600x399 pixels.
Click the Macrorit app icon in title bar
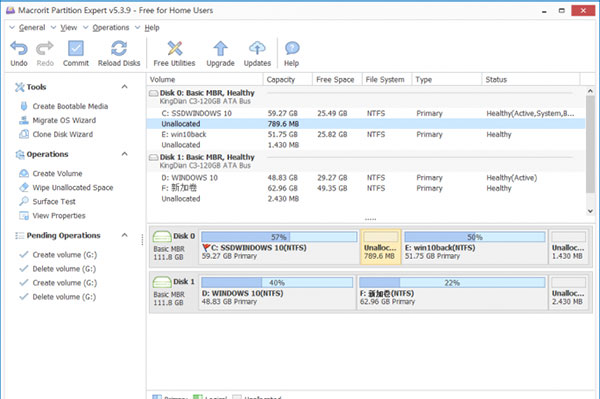click(10, 10)
